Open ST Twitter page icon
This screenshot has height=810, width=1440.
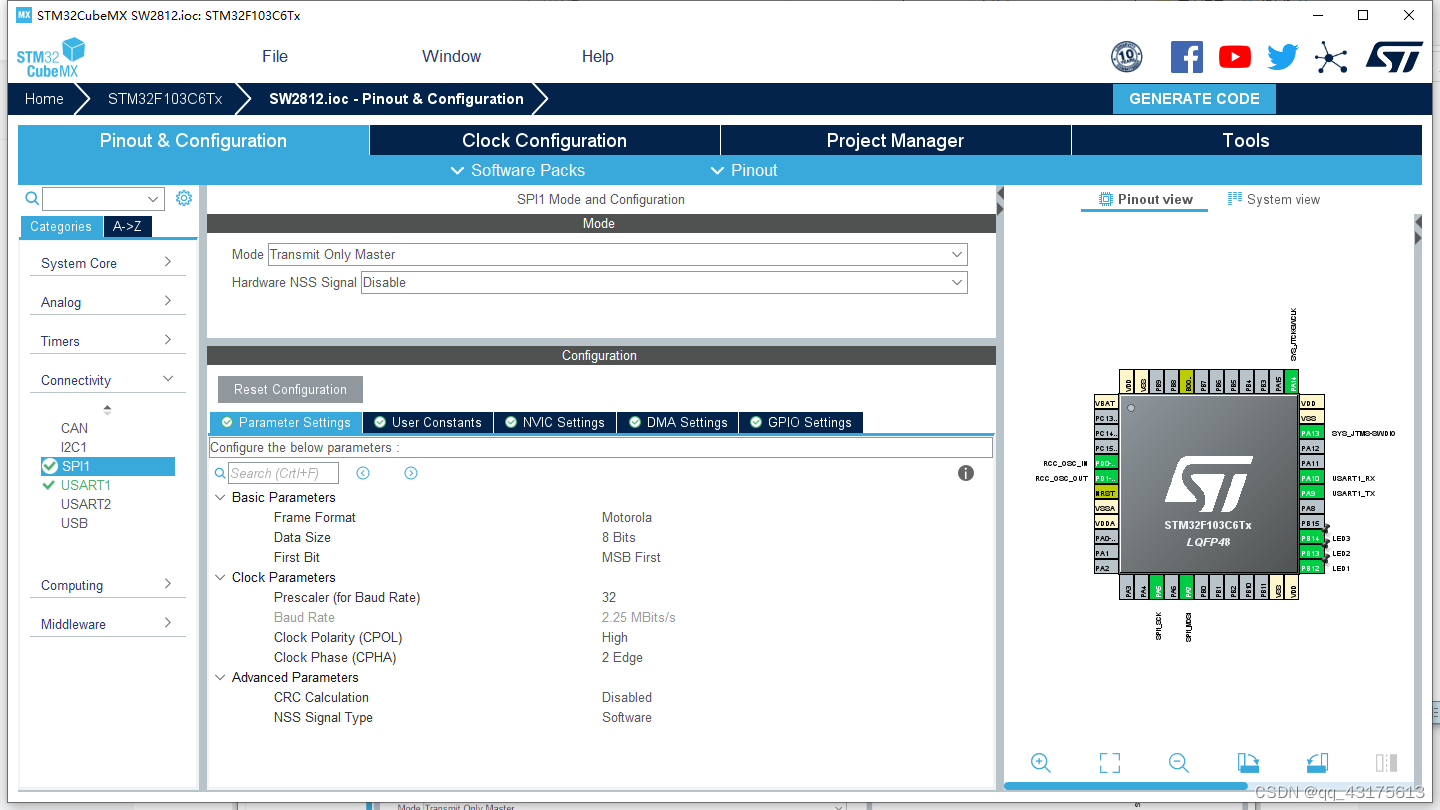[1283, 57]
